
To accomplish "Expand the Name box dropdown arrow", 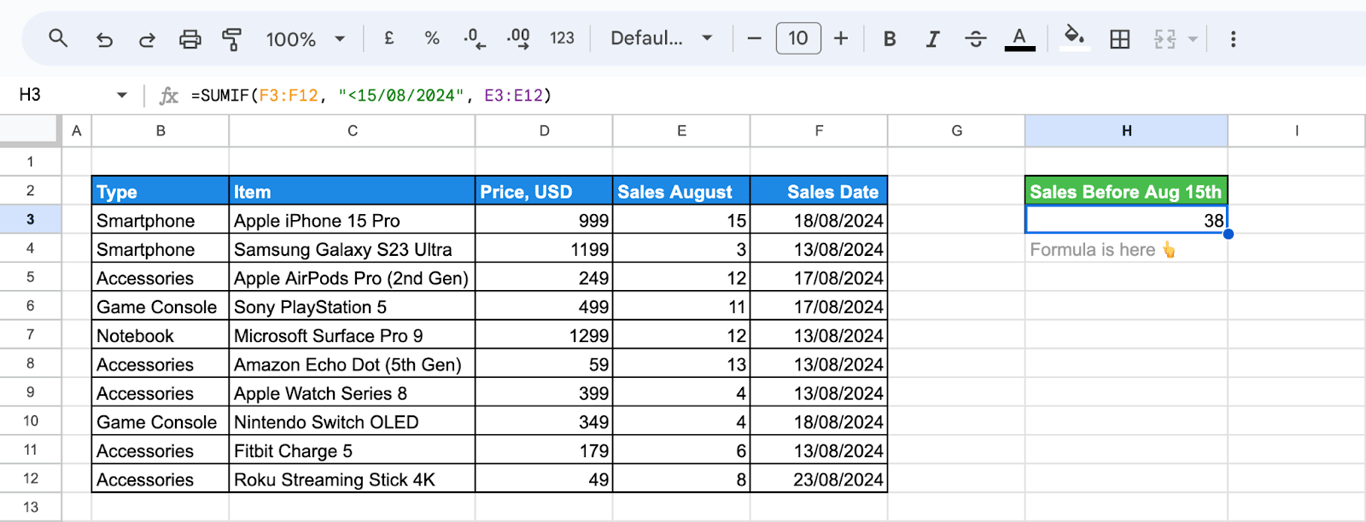I will tap(122, 95).
